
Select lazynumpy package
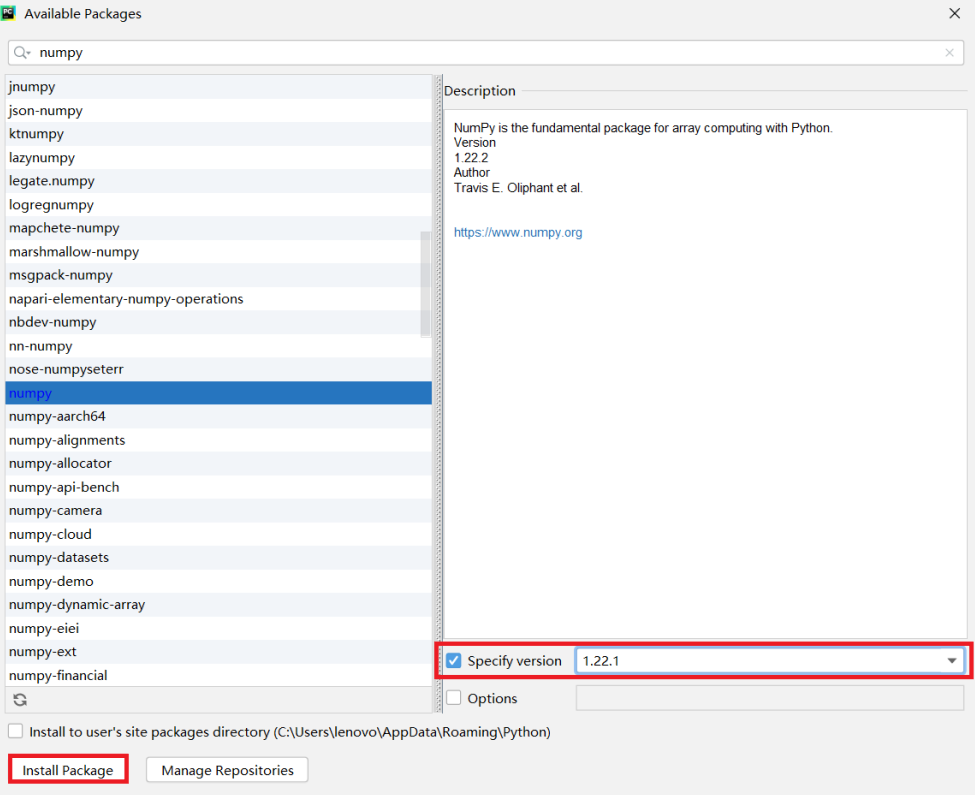point(218,157)
